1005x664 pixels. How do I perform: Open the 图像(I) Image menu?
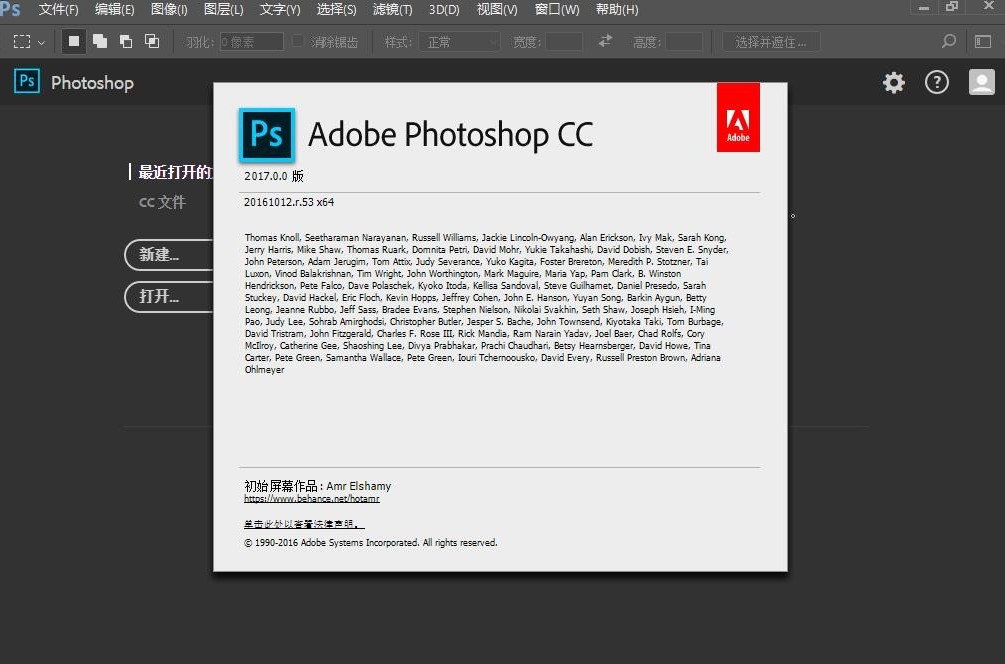[x=169, y=10]
